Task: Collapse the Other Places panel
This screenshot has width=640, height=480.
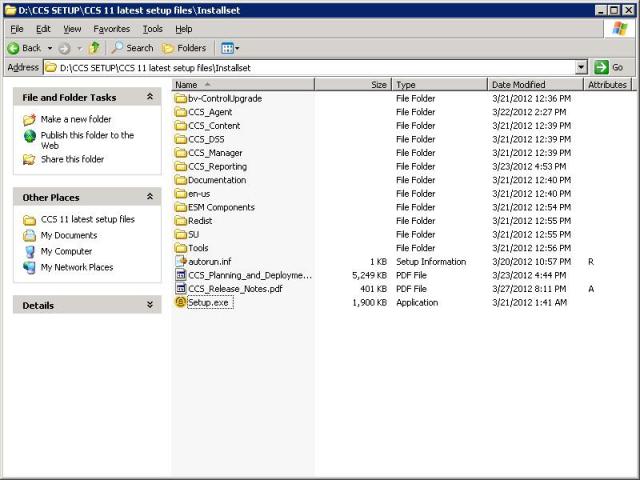Action: pos(150,197)
